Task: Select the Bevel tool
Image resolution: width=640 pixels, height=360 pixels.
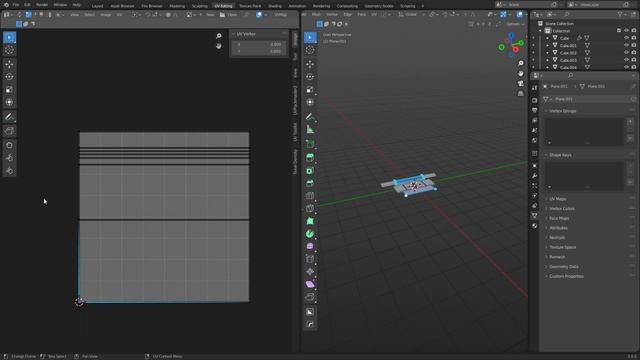Action: [310, 183]
